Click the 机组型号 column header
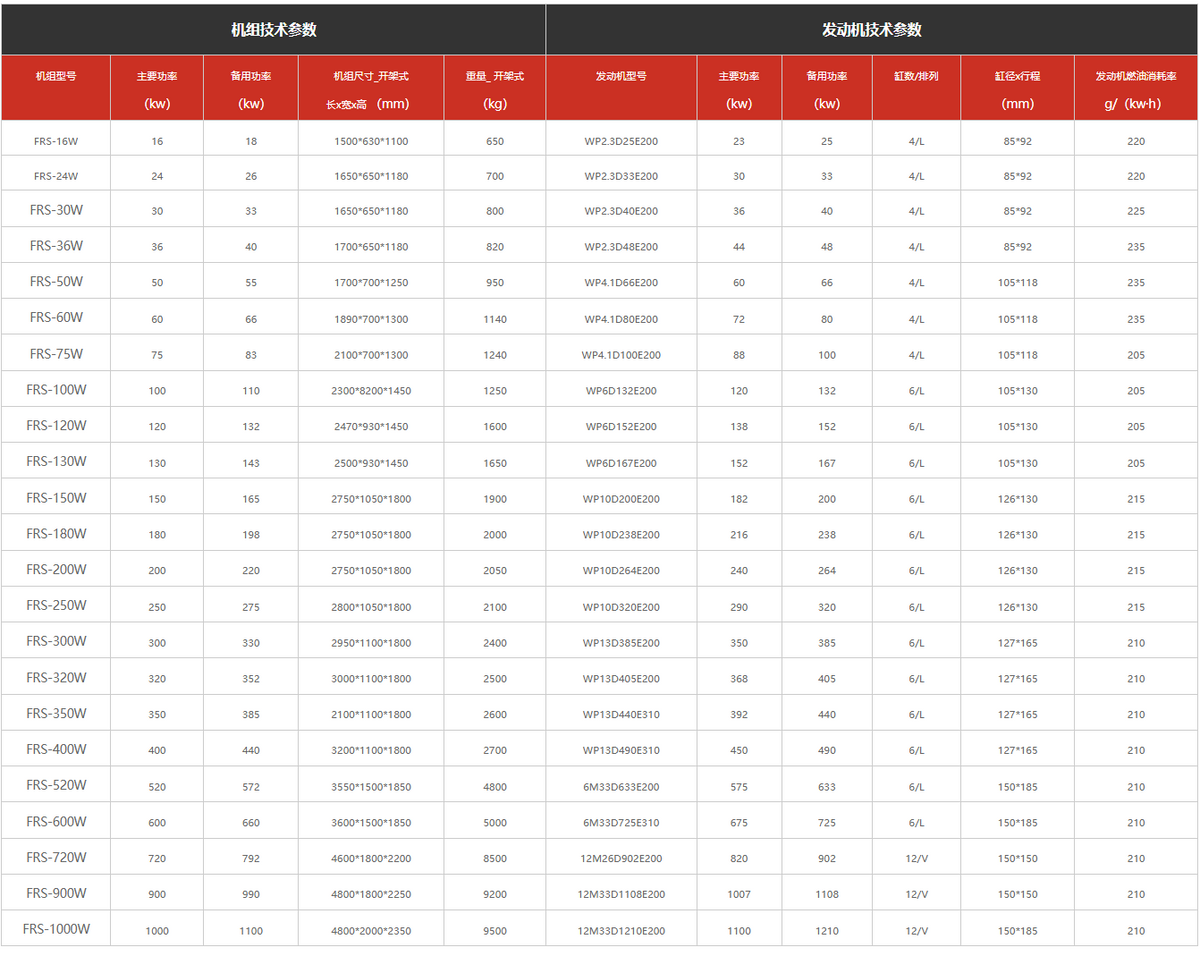This screenshot has width=1200, height=956. tap(56, 76)
